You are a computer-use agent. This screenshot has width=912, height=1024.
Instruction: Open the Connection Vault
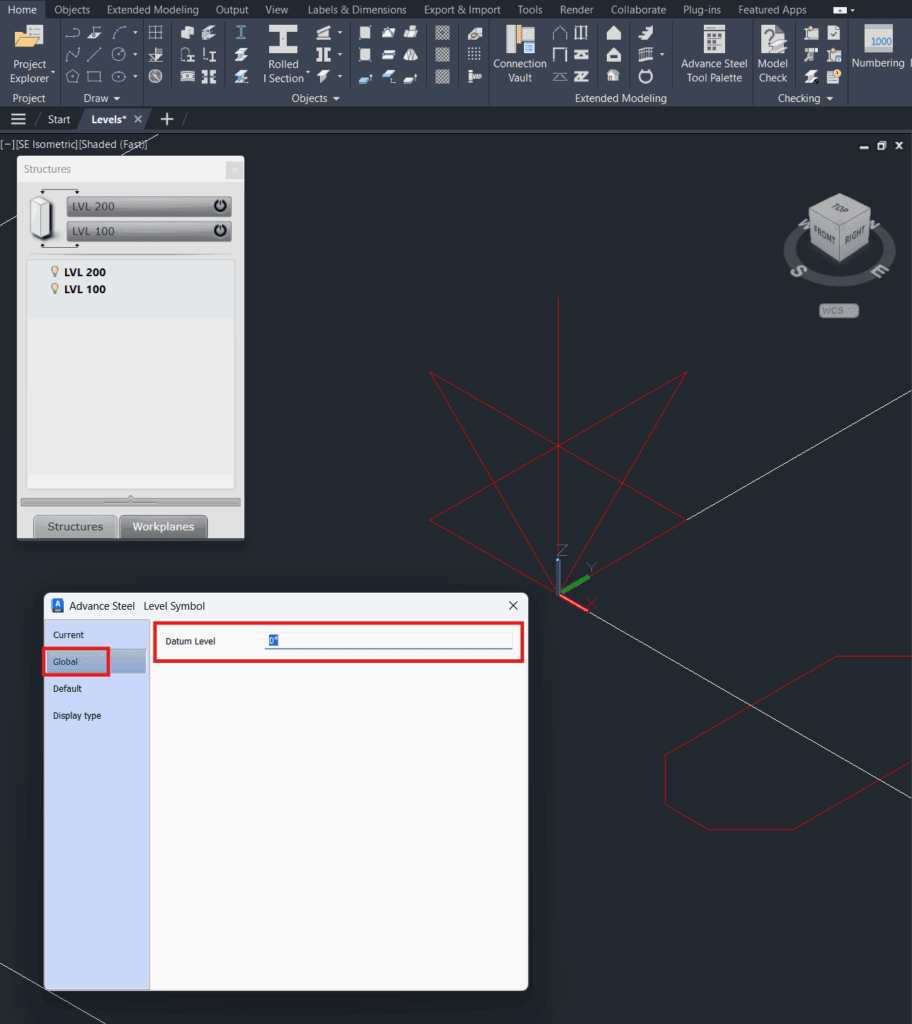(520, 54)
